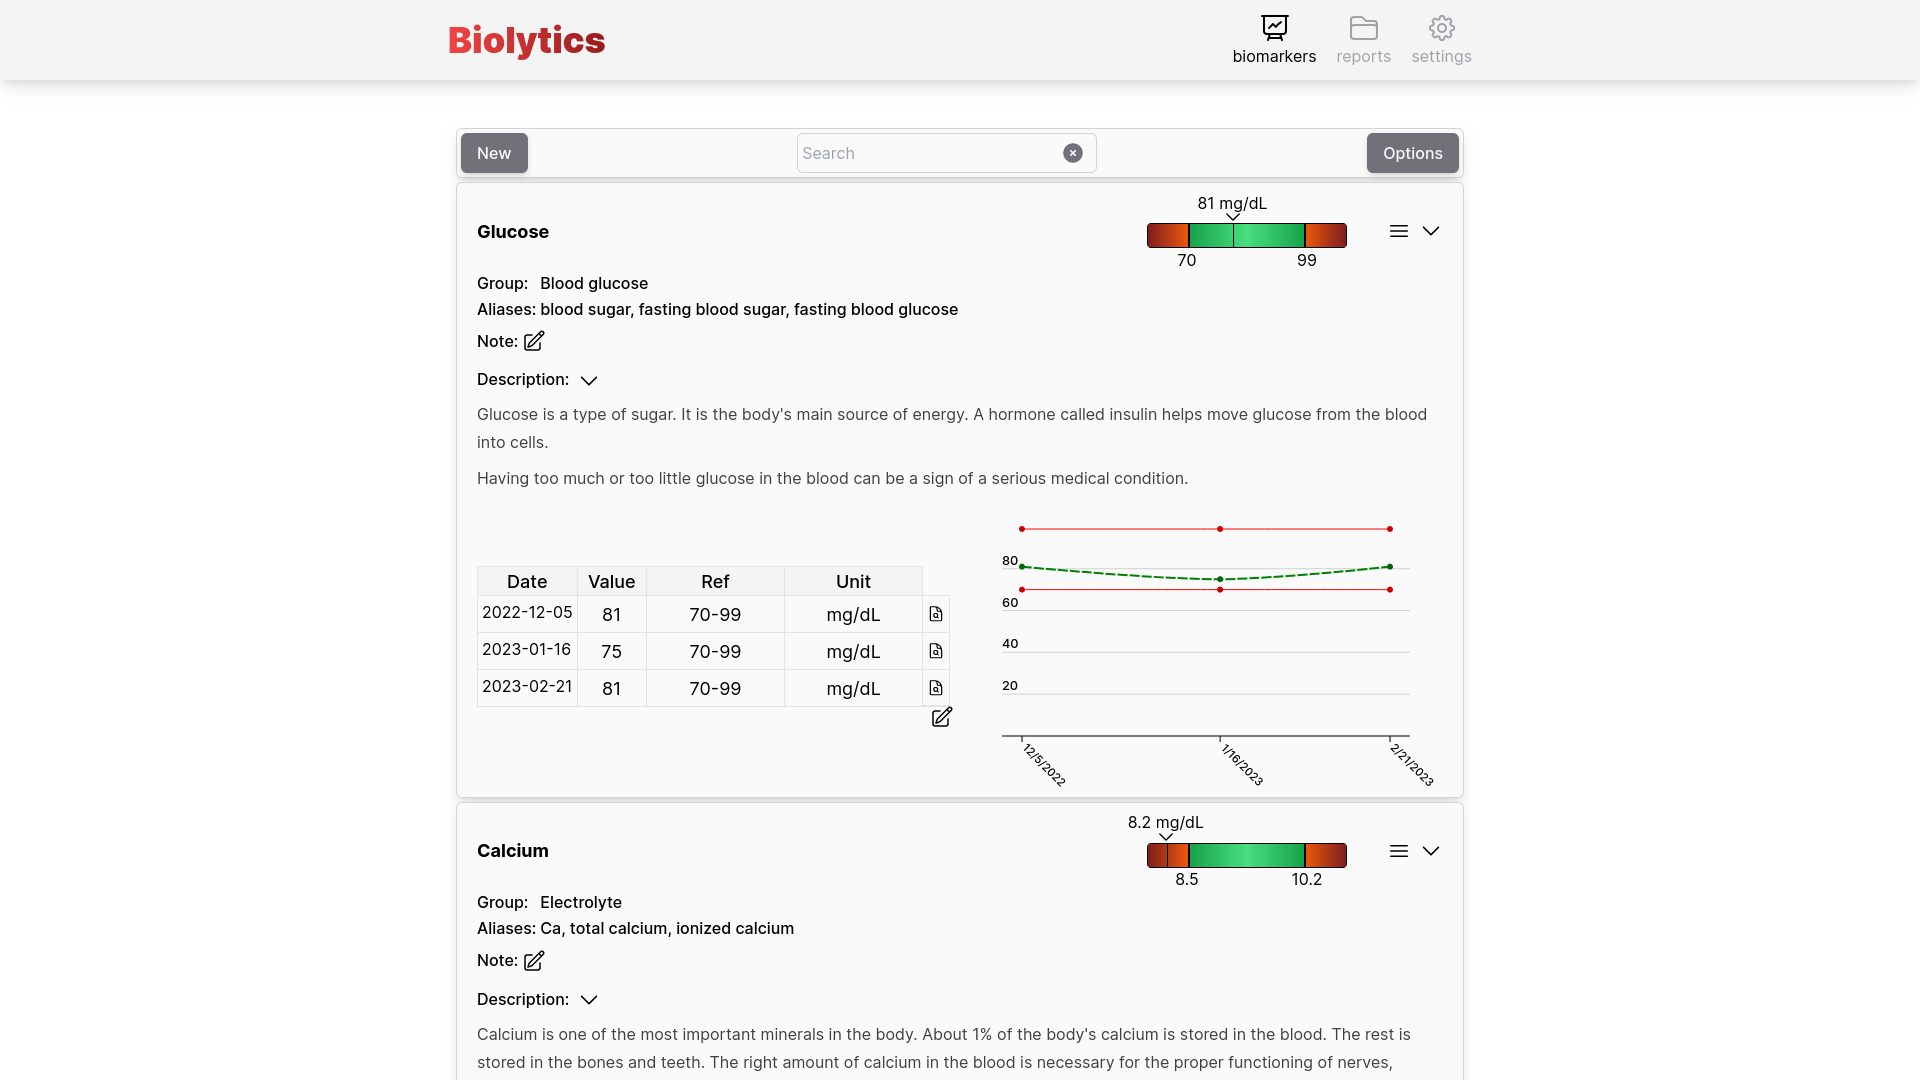The image size is (1920, 1080).
Task: Open the biomarkers tab
Action: (1274, 40)
